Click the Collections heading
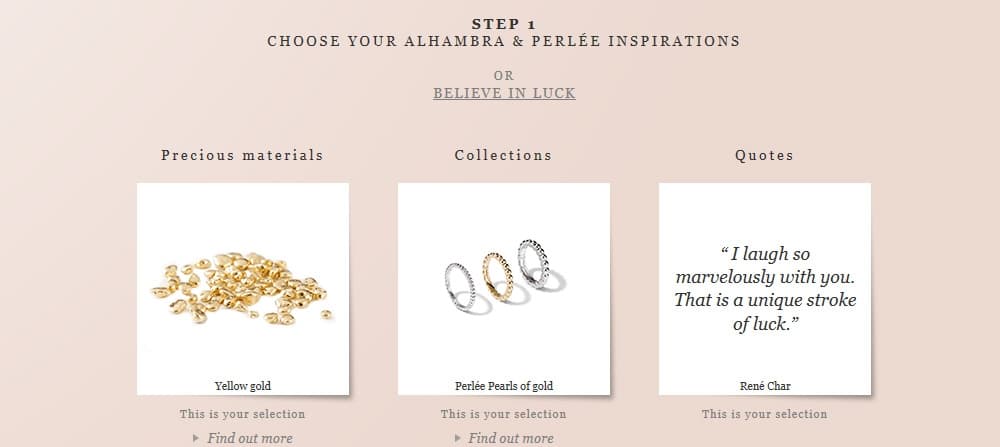 (503, 155)
